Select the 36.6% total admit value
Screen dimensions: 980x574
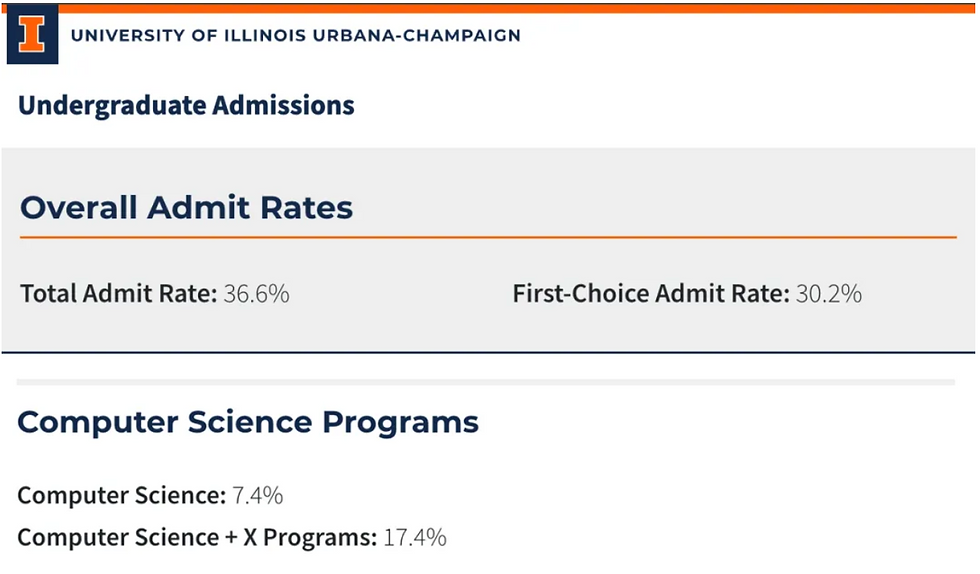point(256,293)
